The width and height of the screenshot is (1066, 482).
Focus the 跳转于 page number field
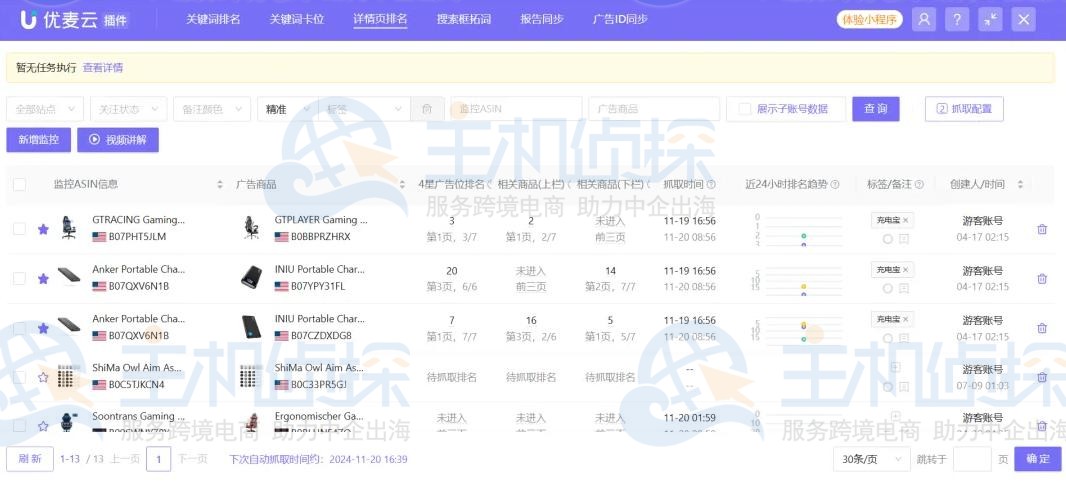[x=972, y=460]
